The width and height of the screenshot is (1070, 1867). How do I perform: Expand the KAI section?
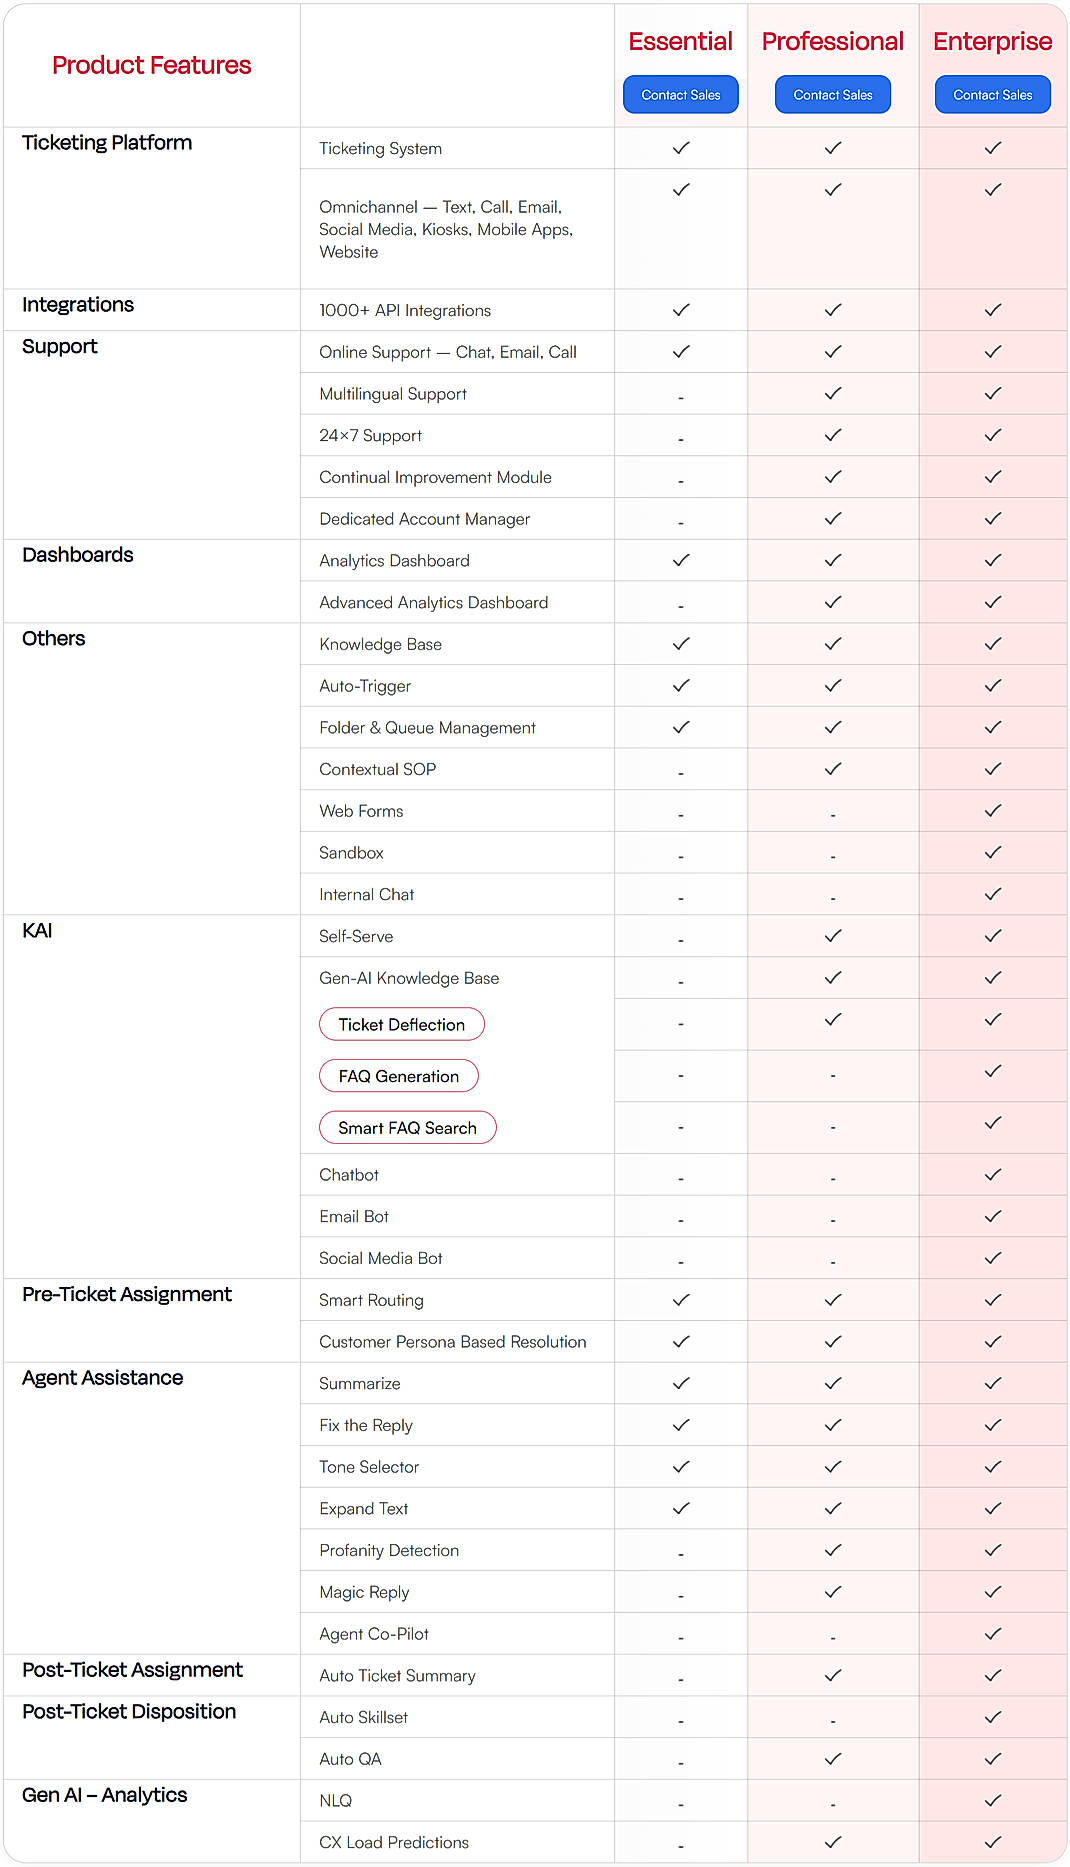[x=36, y=930]
